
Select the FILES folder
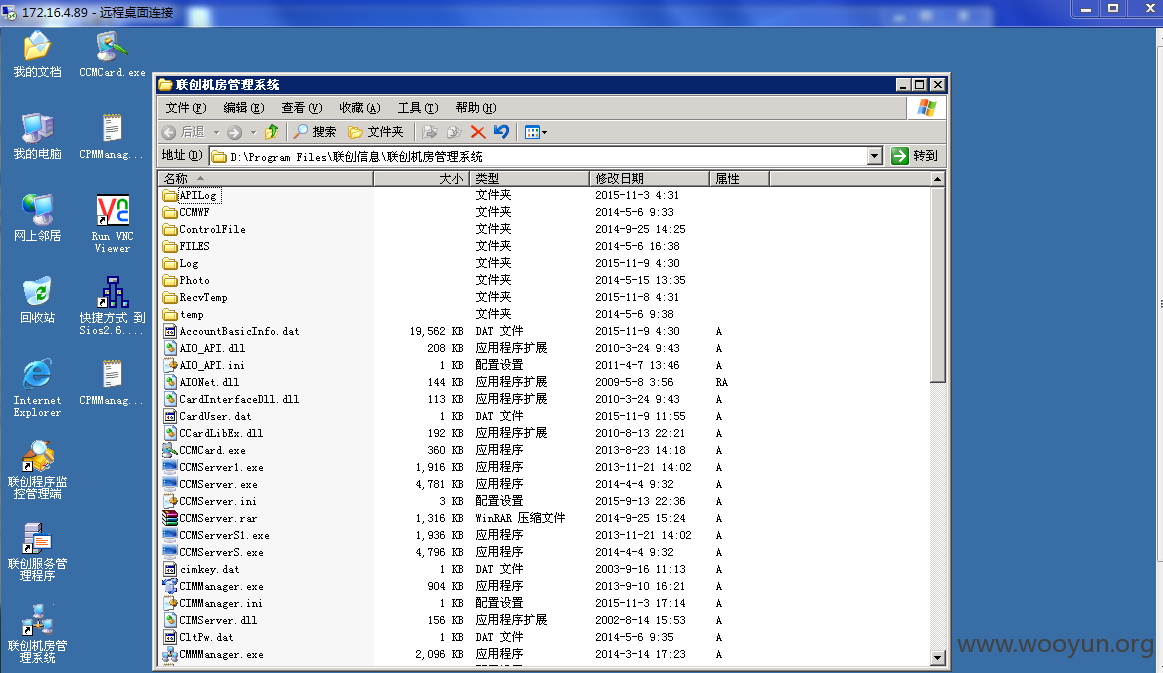[x=186, y=246]
